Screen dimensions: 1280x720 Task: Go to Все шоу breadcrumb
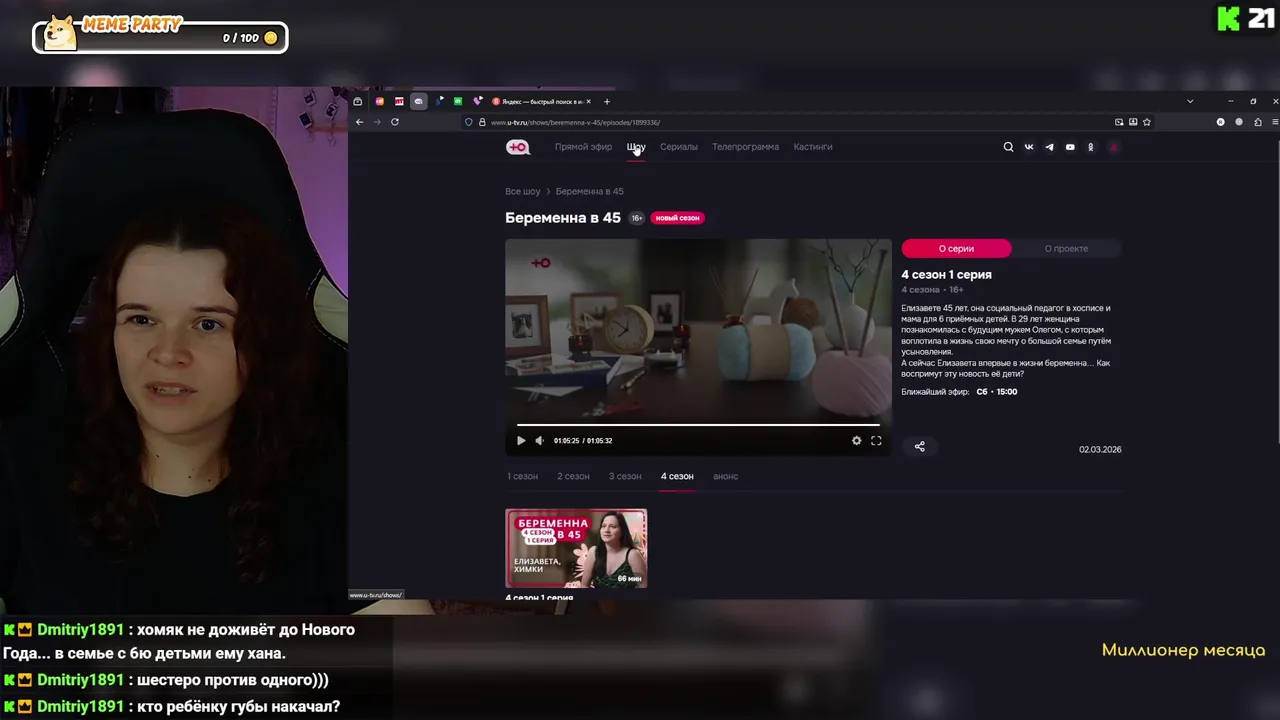tap(522, 191)
